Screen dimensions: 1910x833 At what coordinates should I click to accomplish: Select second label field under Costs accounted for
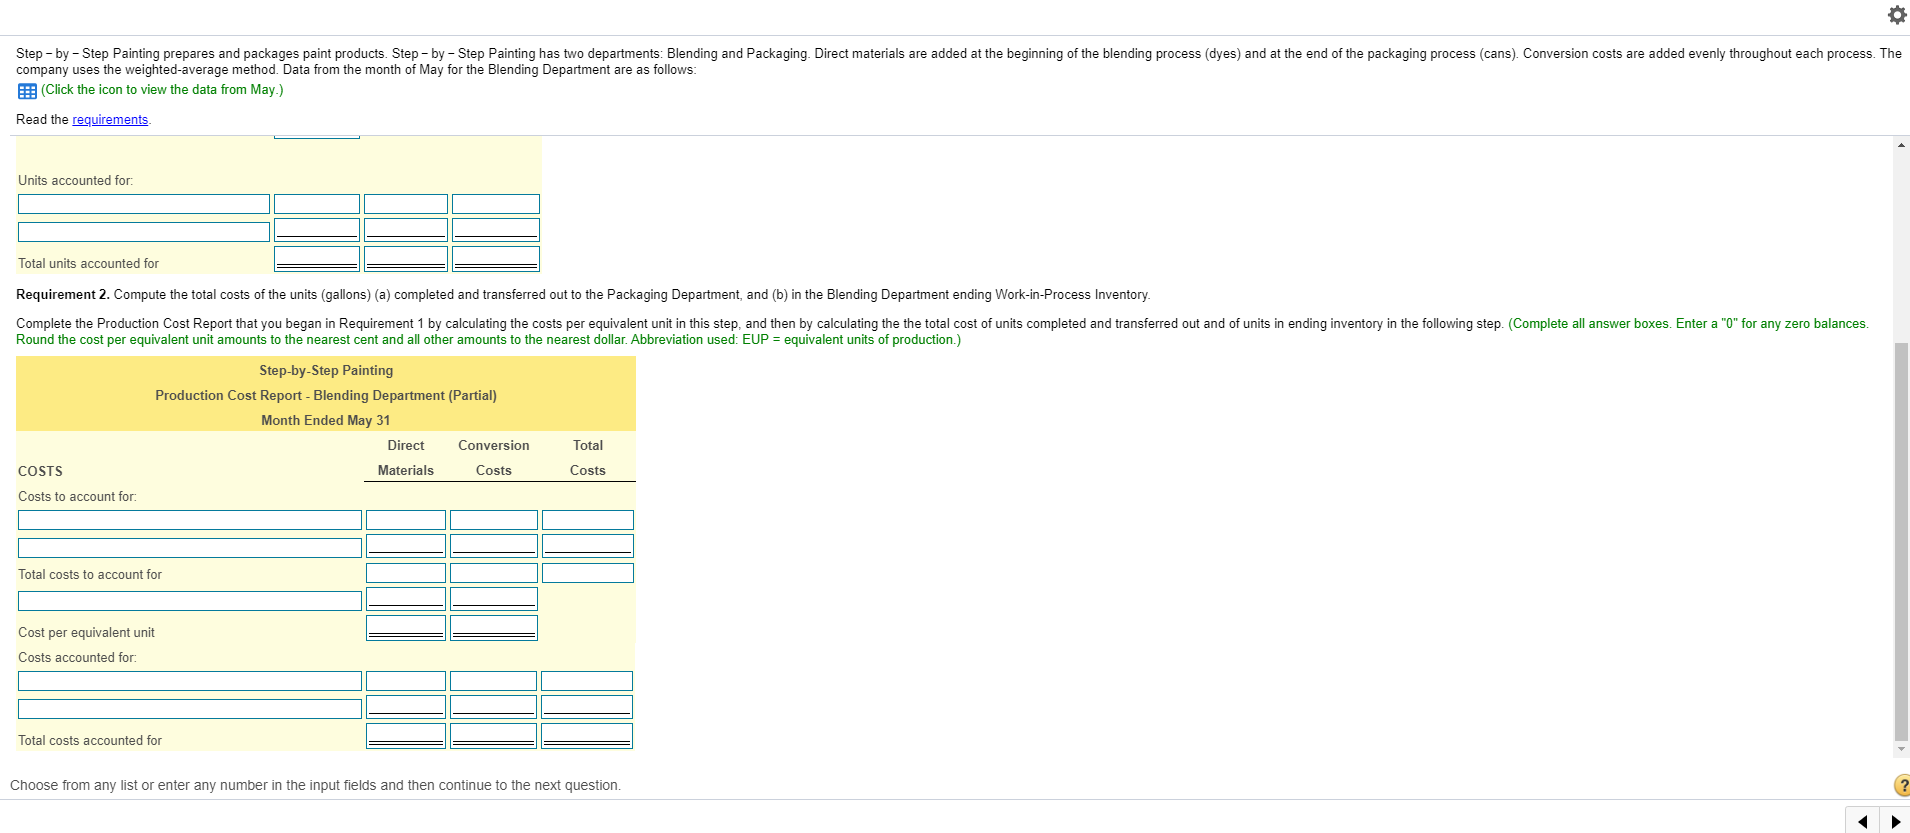[x=190, y=709]
